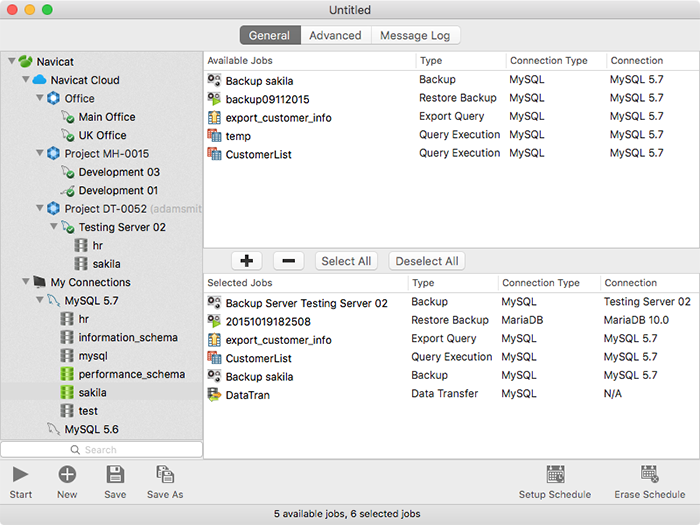Click the green sakila database icon under MySQL 5.7
The height and width of the screenshot is (525, 700).
(67, 392)
